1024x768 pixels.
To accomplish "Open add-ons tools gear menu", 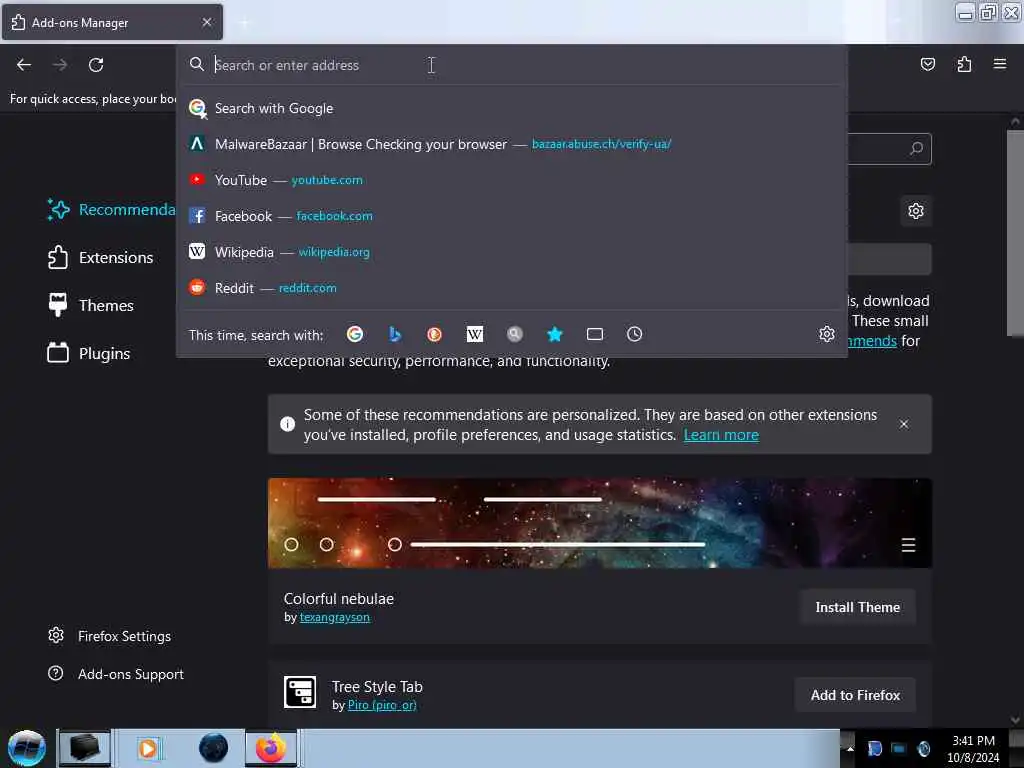I will click(916, 211).
